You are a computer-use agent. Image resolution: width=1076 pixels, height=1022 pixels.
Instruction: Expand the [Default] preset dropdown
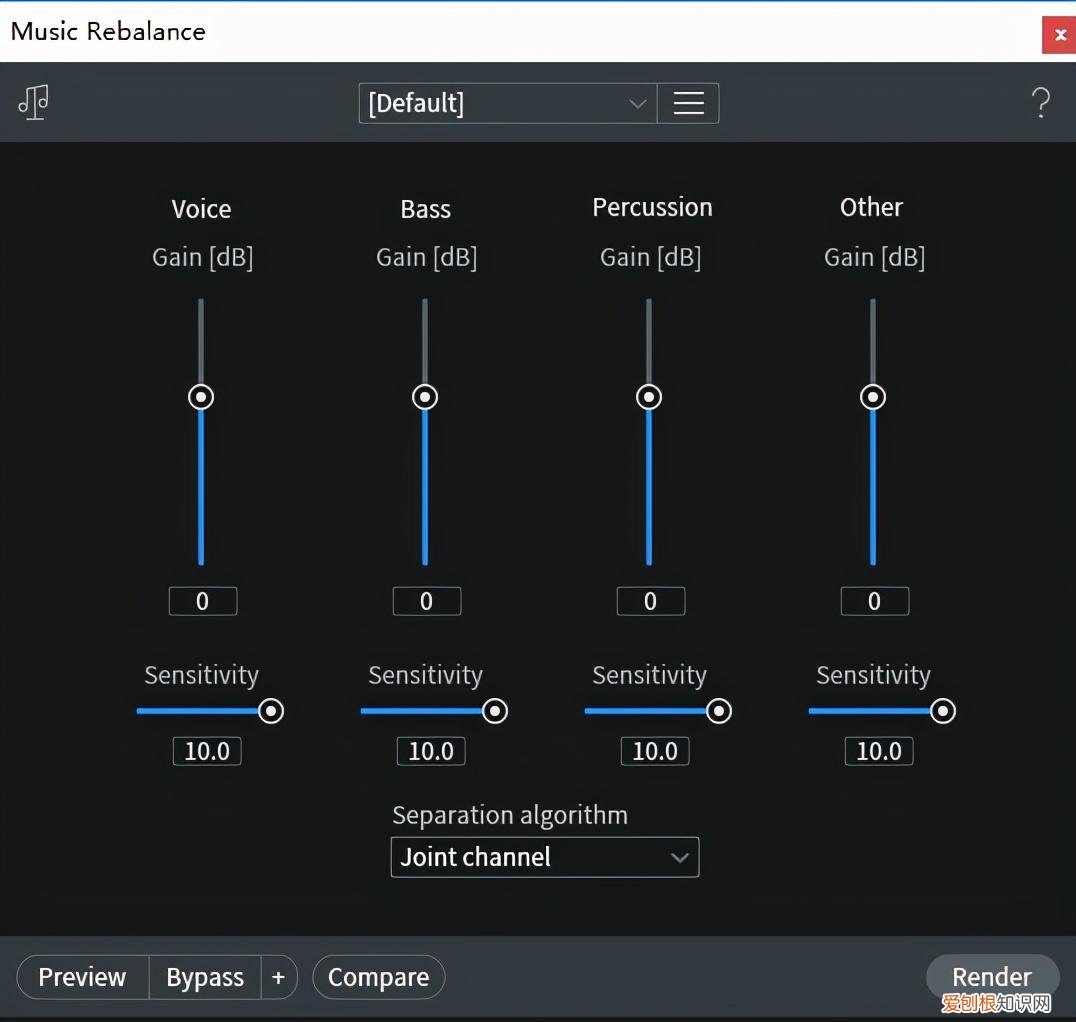point(508,103)
